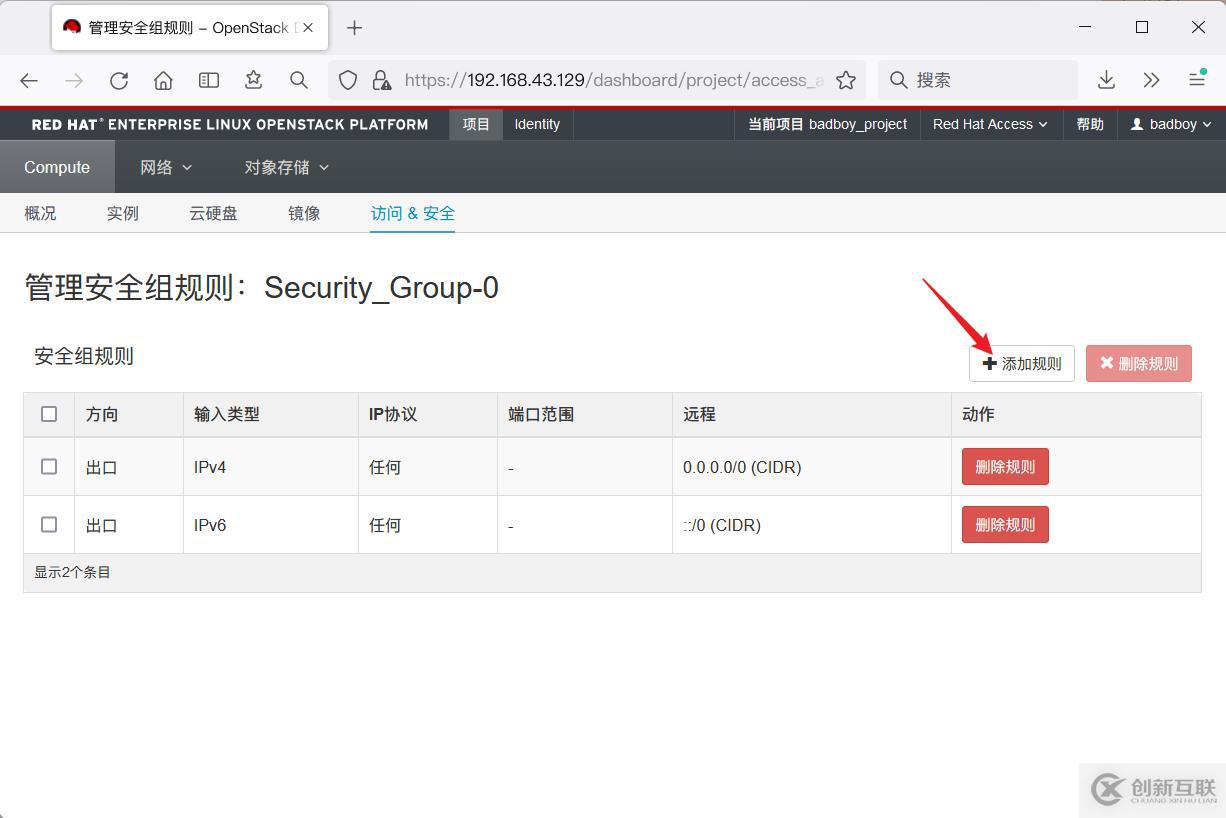Show more tools overflow chevrons
The height and width of the screenshot is (818, 1226).
point(1151,80)
